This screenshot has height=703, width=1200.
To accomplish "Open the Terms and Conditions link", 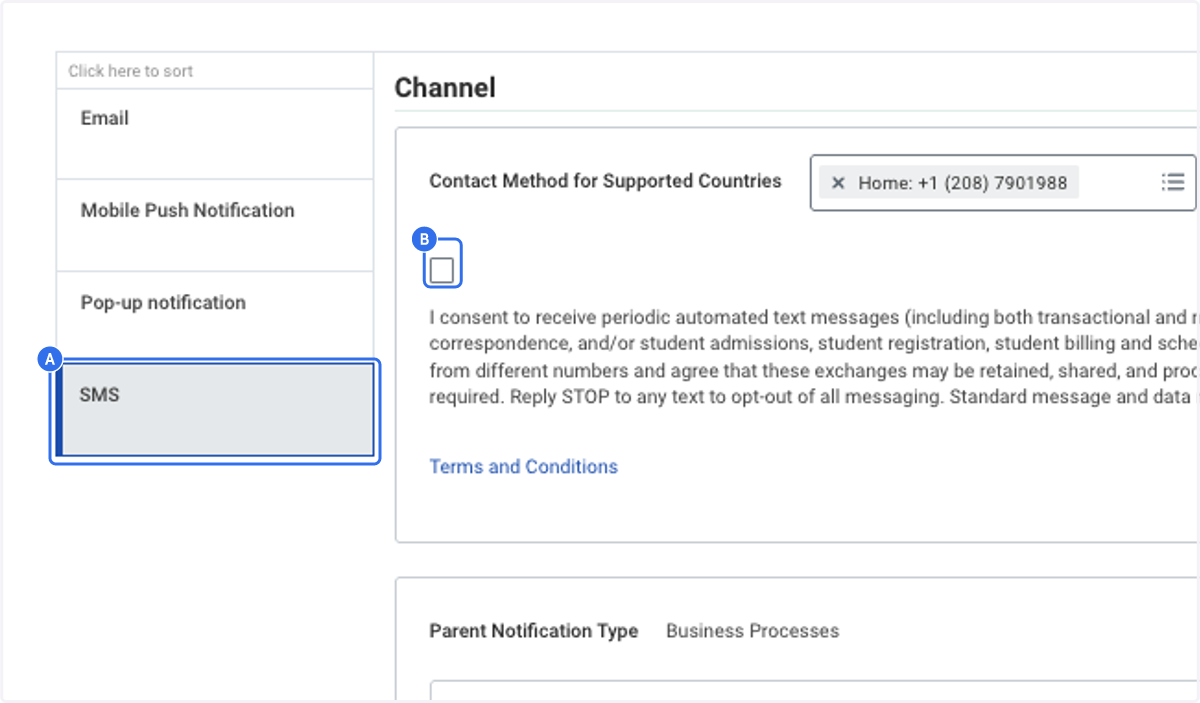I will click(x=523, y=467).
